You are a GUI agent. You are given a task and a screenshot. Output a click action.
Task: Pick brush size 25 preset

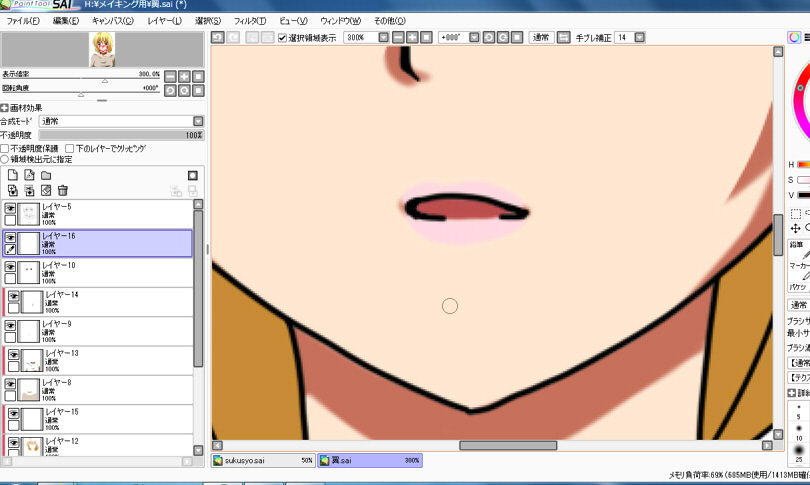[x=799, y=453]
